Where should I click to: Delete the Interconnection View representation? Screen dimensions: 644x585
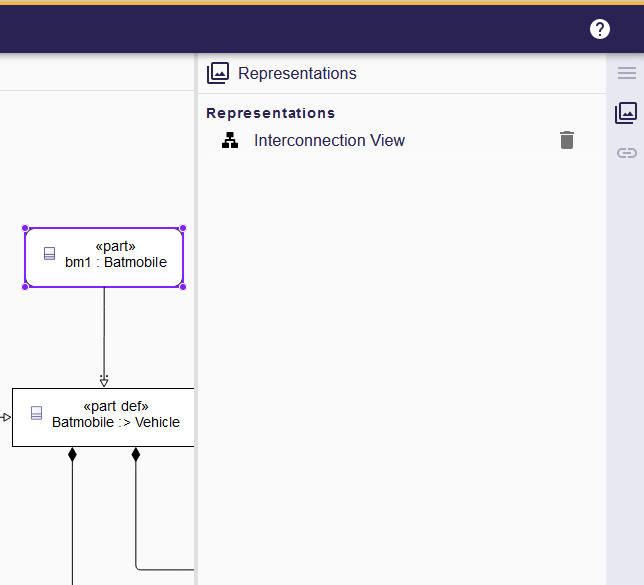point(567,140)
